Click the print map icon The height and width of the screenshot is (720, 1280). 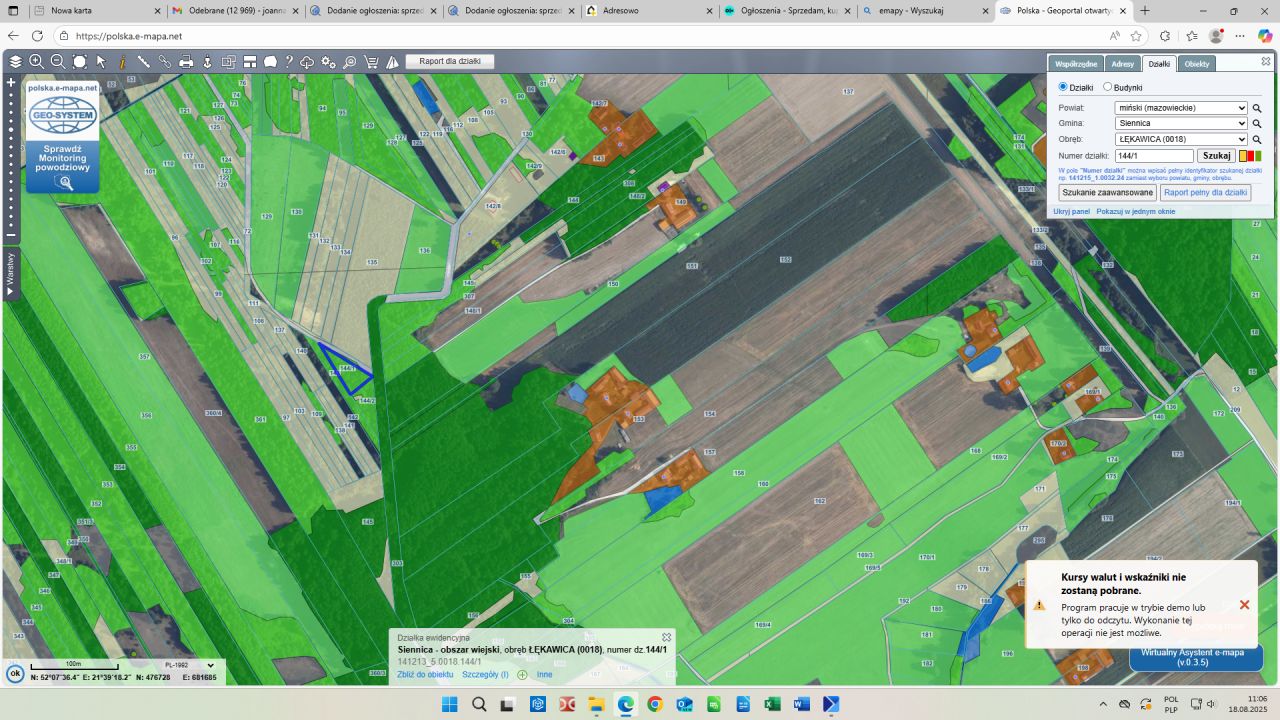[x=186, y=62]
